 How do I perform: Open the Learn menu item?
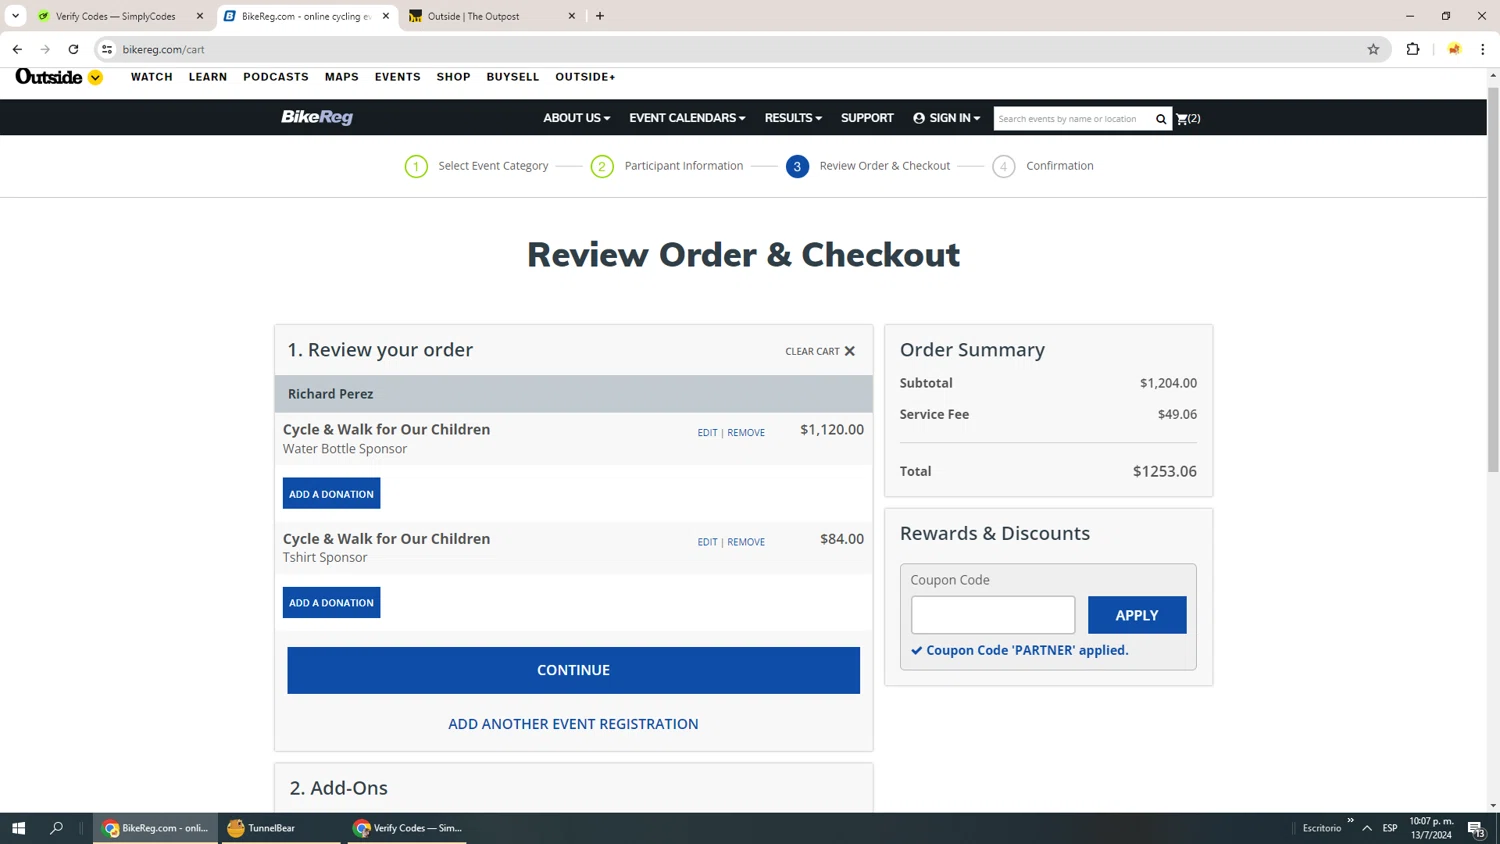point(208,77)
